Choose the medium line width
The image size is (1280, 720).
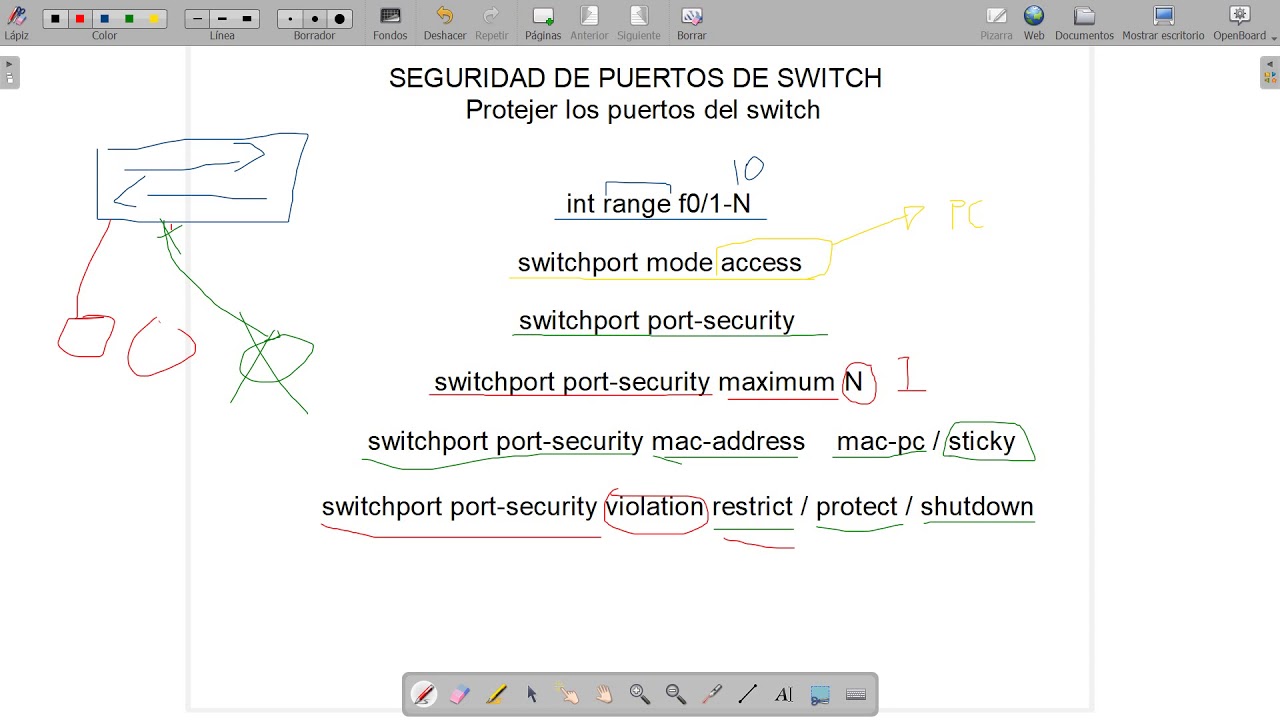(222, 19)
